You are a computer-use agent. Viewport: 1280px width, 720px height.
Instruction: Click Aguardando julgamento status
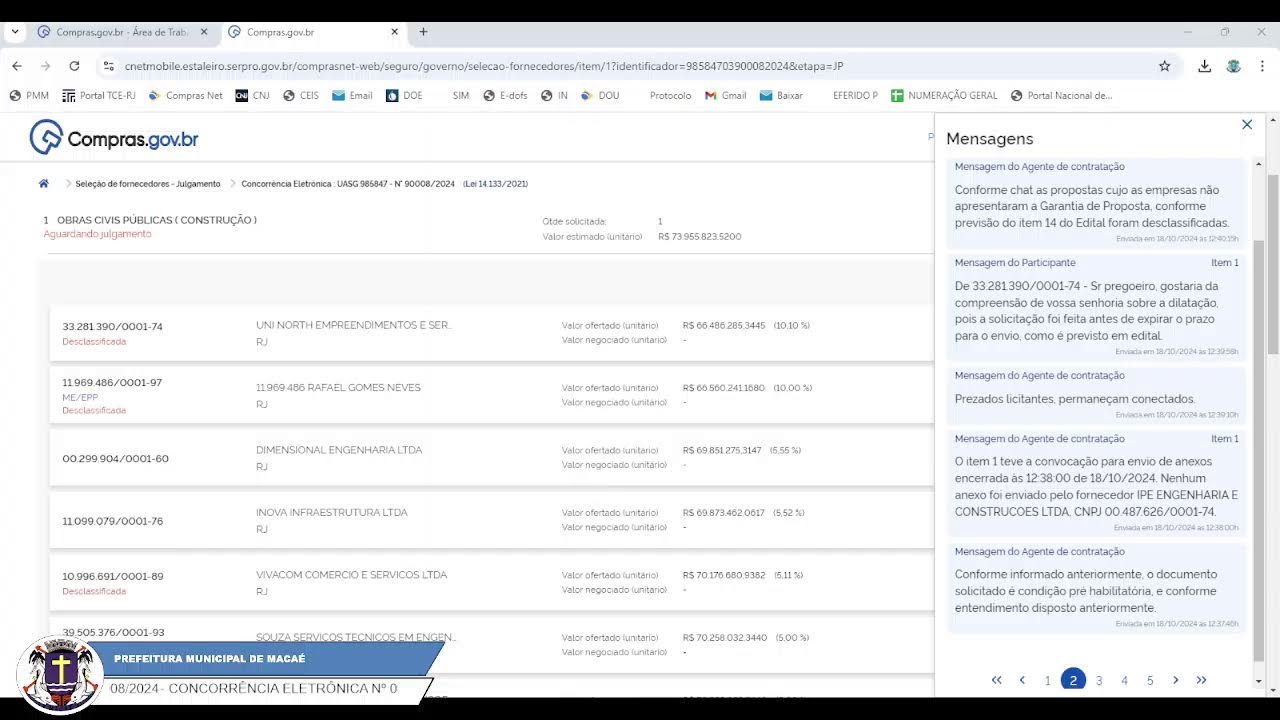(97, 234)
